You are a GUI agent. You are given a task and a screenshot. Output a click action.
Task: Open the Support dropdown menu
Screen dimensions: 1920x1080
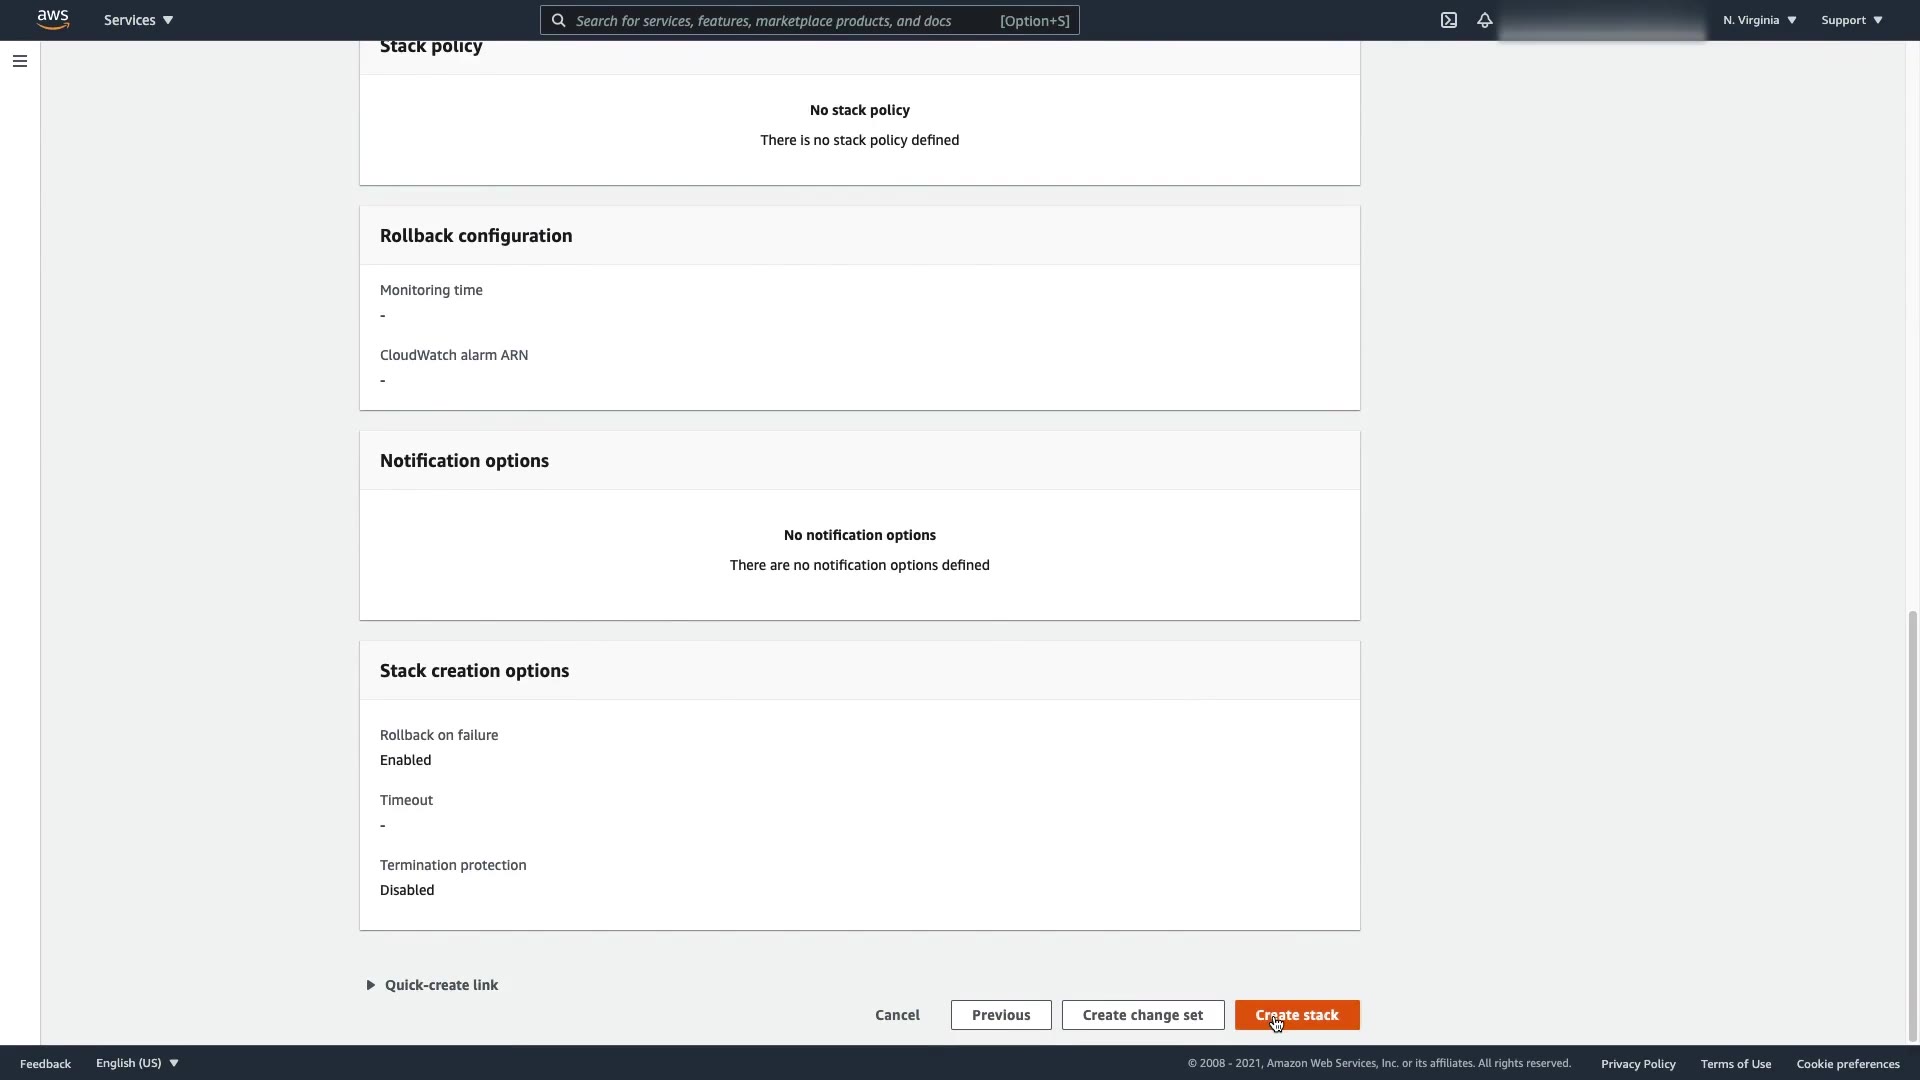tap(1851, 20)
